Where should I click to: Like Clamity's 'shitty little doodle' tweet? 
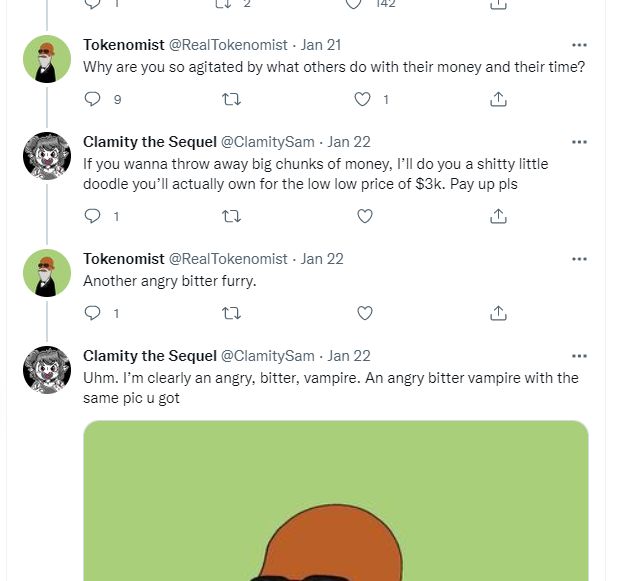(364, 216)
